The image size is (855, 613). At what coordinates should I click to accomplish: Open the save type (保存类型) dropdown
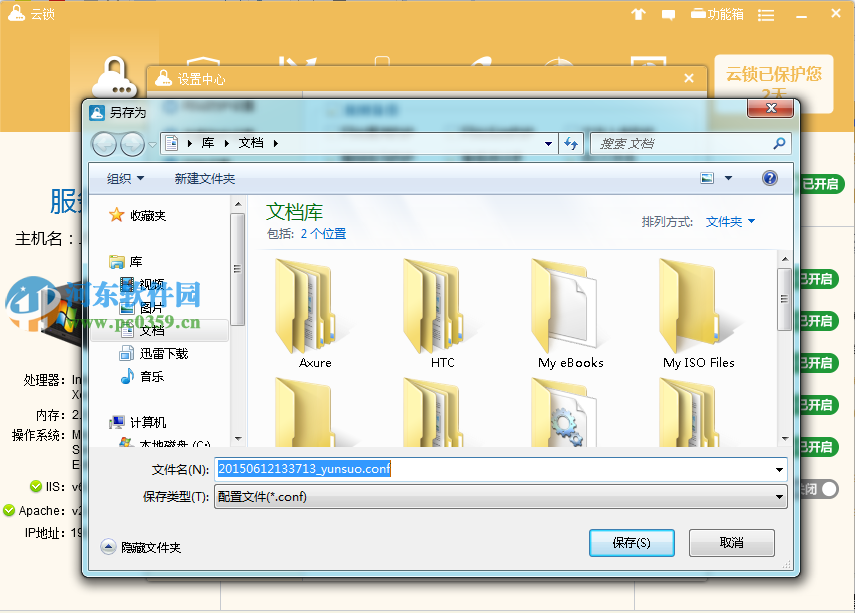pyautogui.click(x=501, y=497)
